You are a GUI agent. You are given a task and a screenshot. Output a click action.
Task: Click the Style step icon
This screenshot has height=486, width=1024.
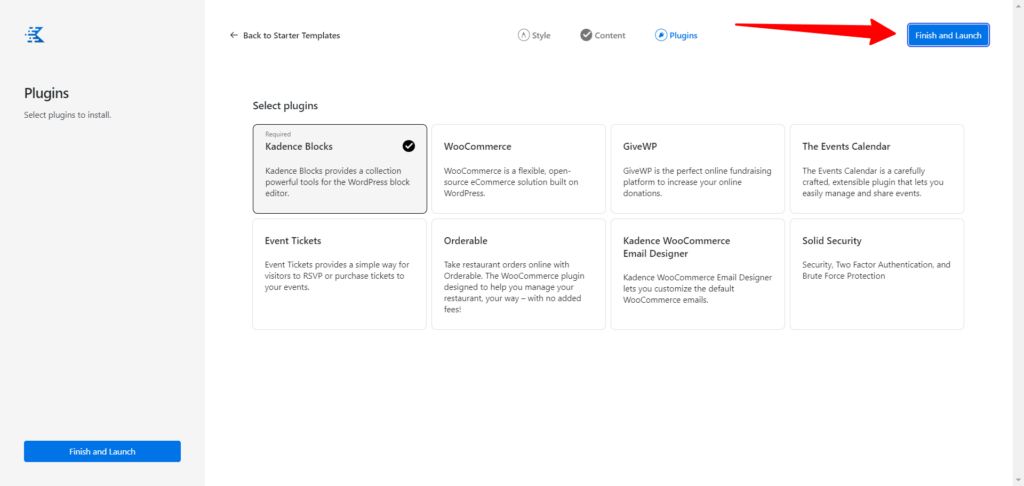(523, 35)
